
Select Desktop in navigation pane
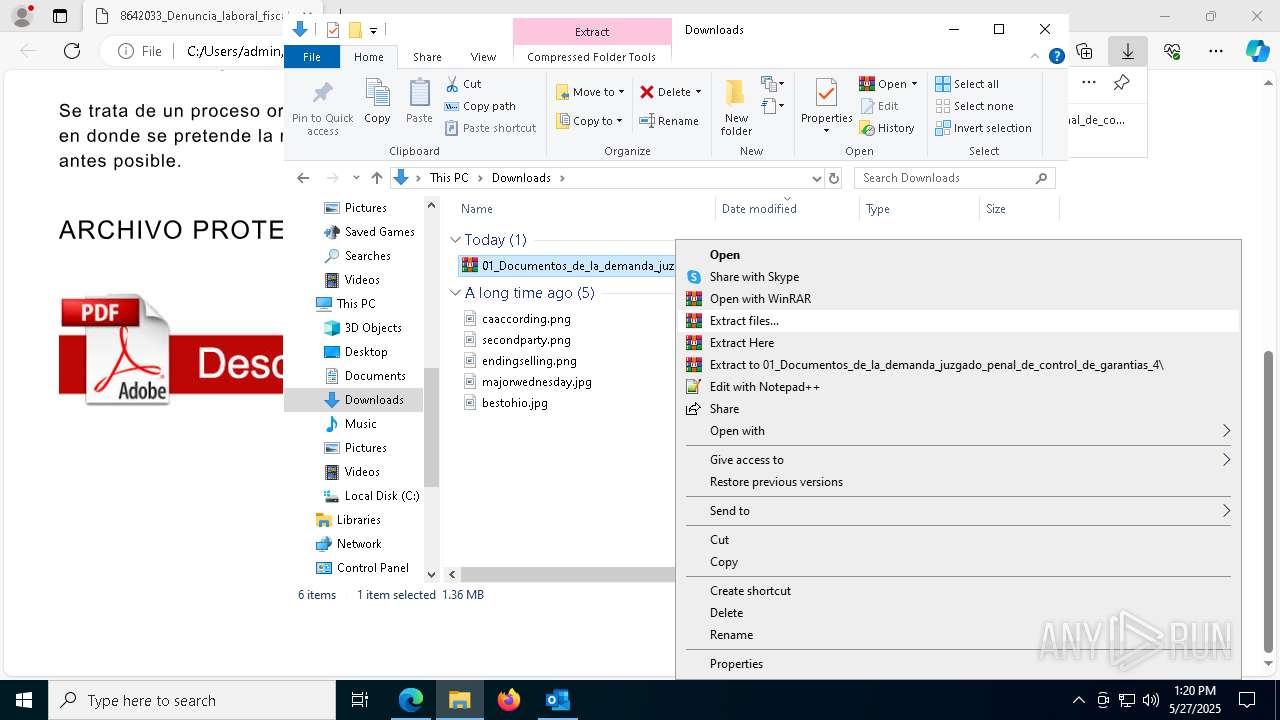[x=366, y=352]
